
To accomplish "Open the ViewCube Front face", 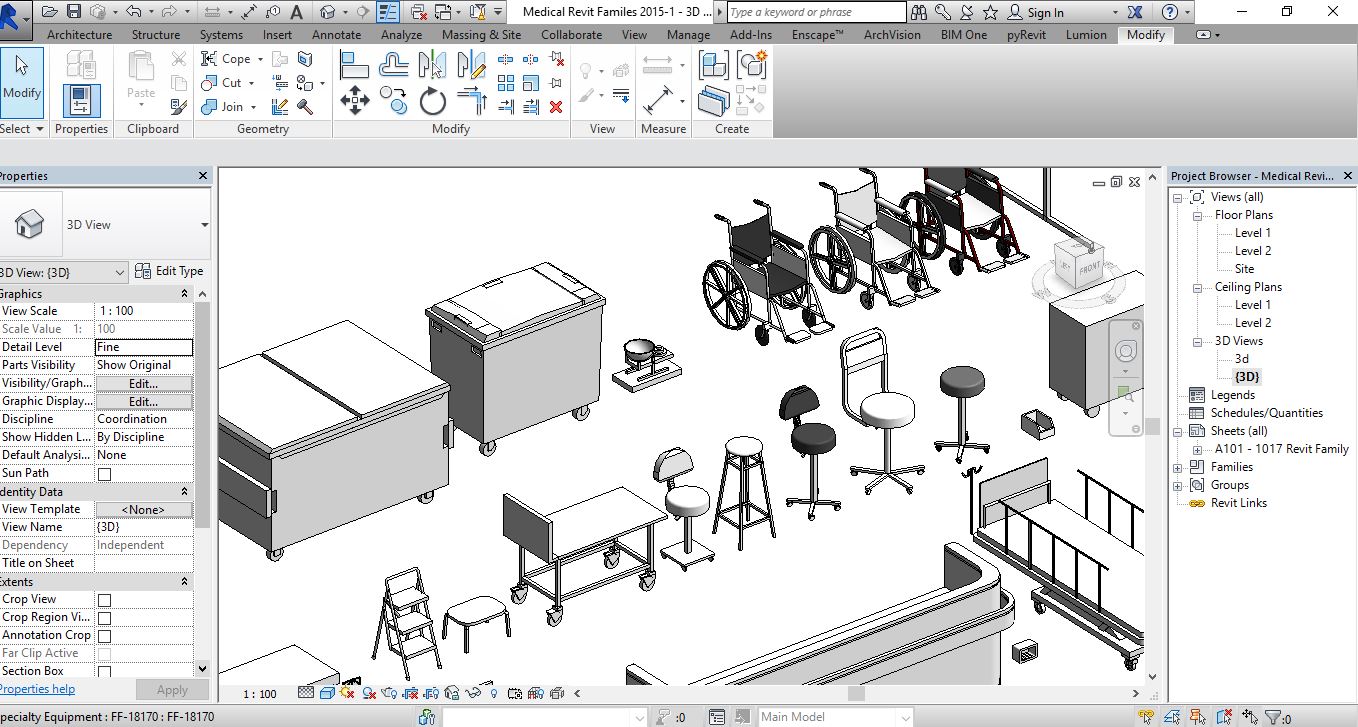I will 1088,268.
